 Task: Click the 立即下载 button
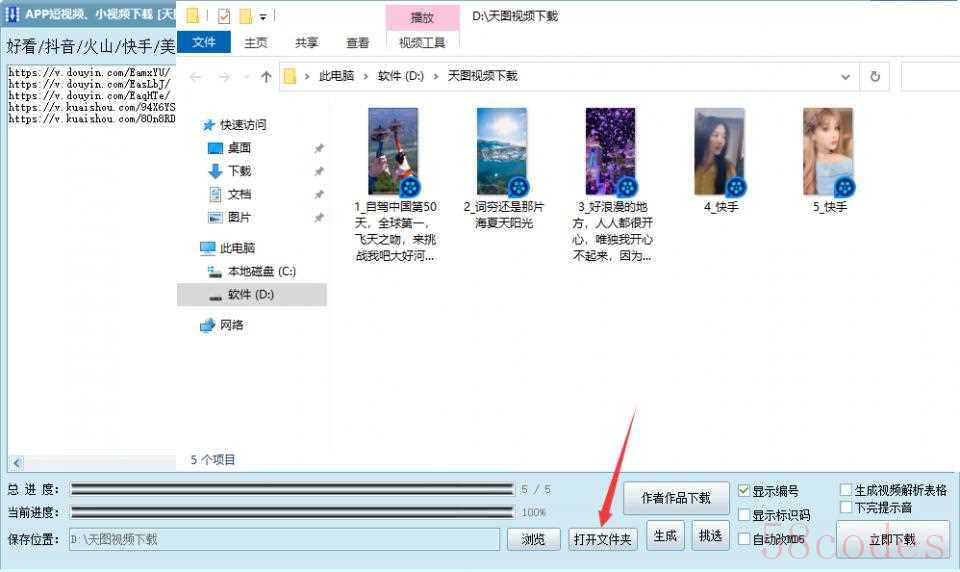point(893,540)
